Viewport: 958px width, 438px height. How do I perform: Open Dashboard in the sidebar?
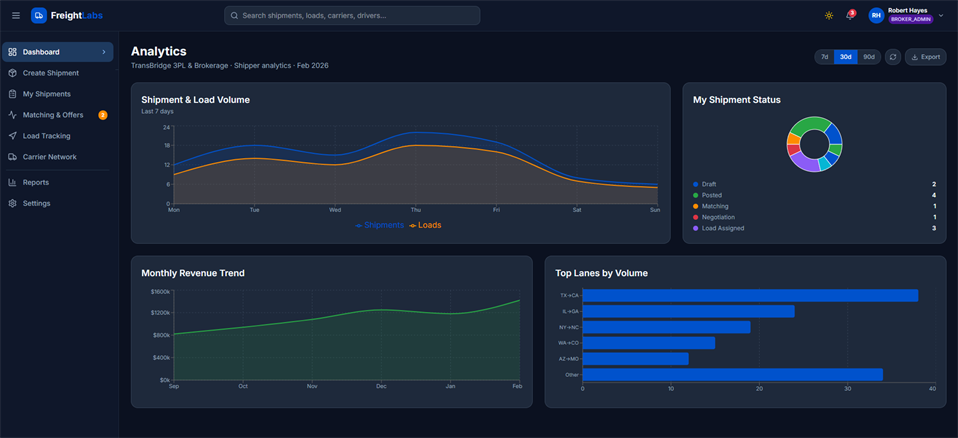(57, 52)
